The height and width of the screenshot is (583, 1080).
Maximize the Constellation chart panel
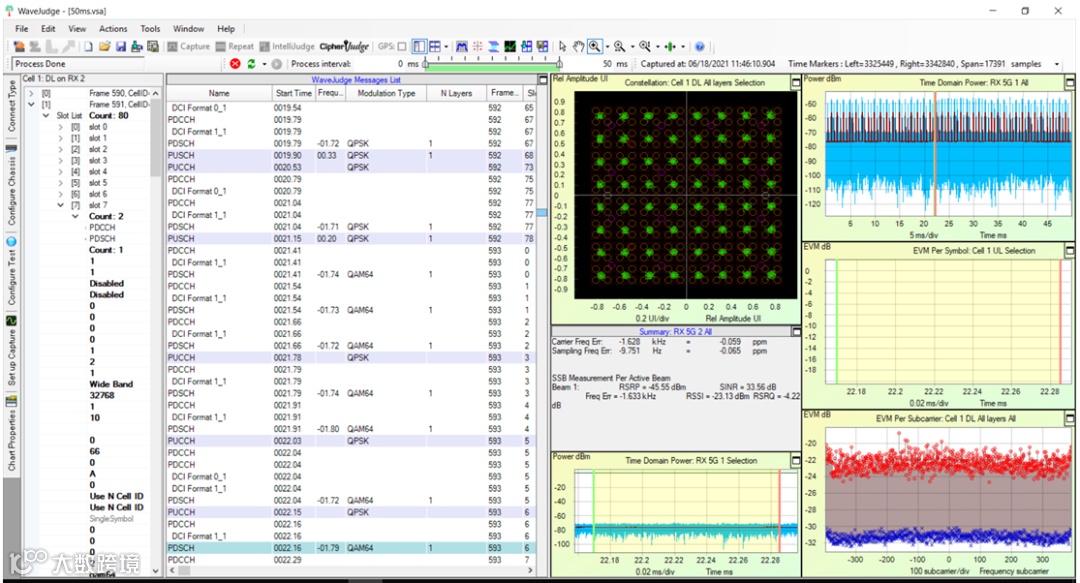(794, 80)
